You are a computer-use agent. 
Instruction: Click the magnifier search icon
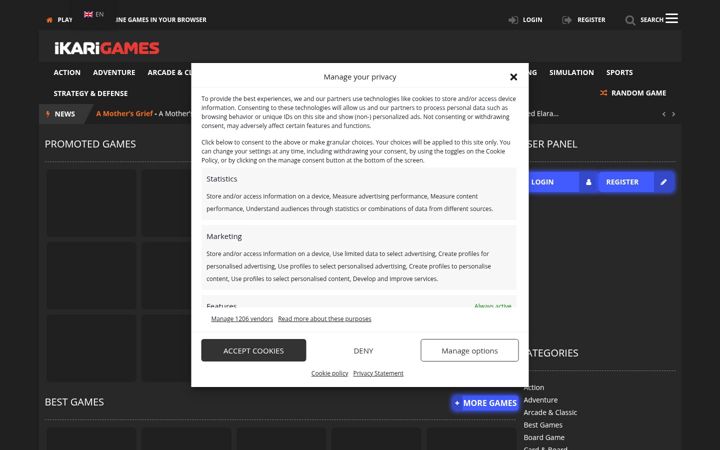[630, 20]
